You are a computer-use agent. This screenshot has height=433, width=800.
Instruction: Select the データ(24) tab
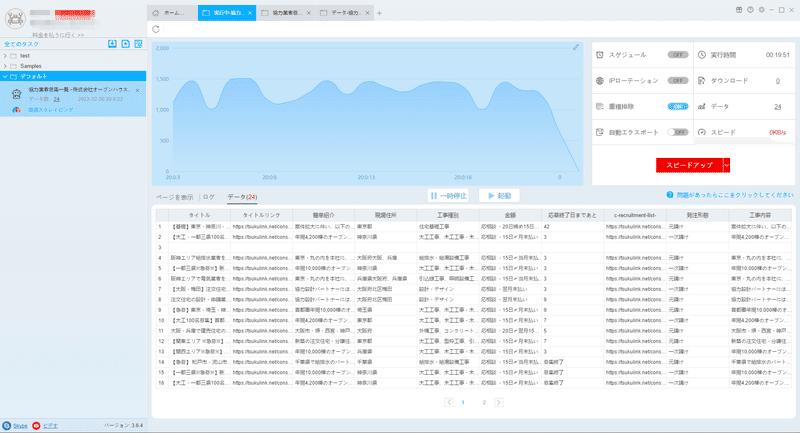[242, 197]
